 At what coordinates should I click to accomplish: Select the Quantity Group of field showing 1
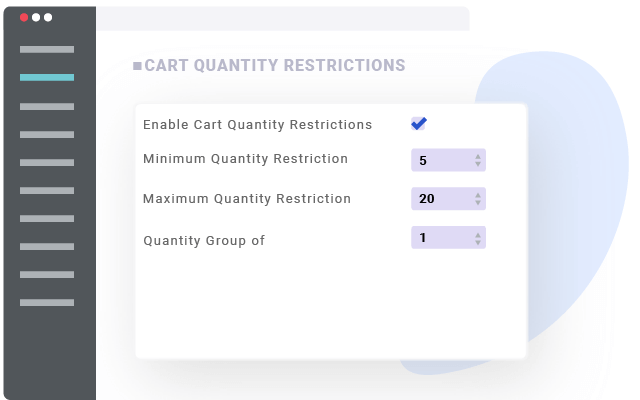(x=440, y=238)
